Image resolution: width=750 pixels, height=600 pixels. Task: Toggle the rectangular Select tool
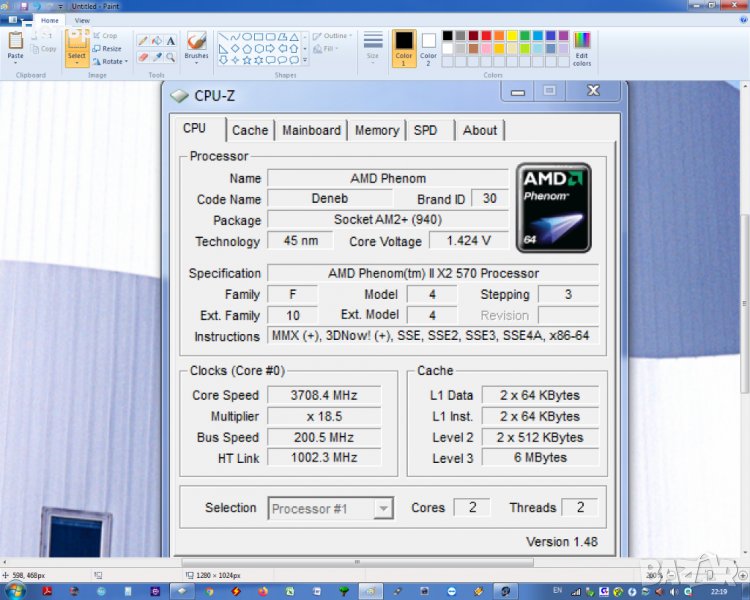click(77, 46)
